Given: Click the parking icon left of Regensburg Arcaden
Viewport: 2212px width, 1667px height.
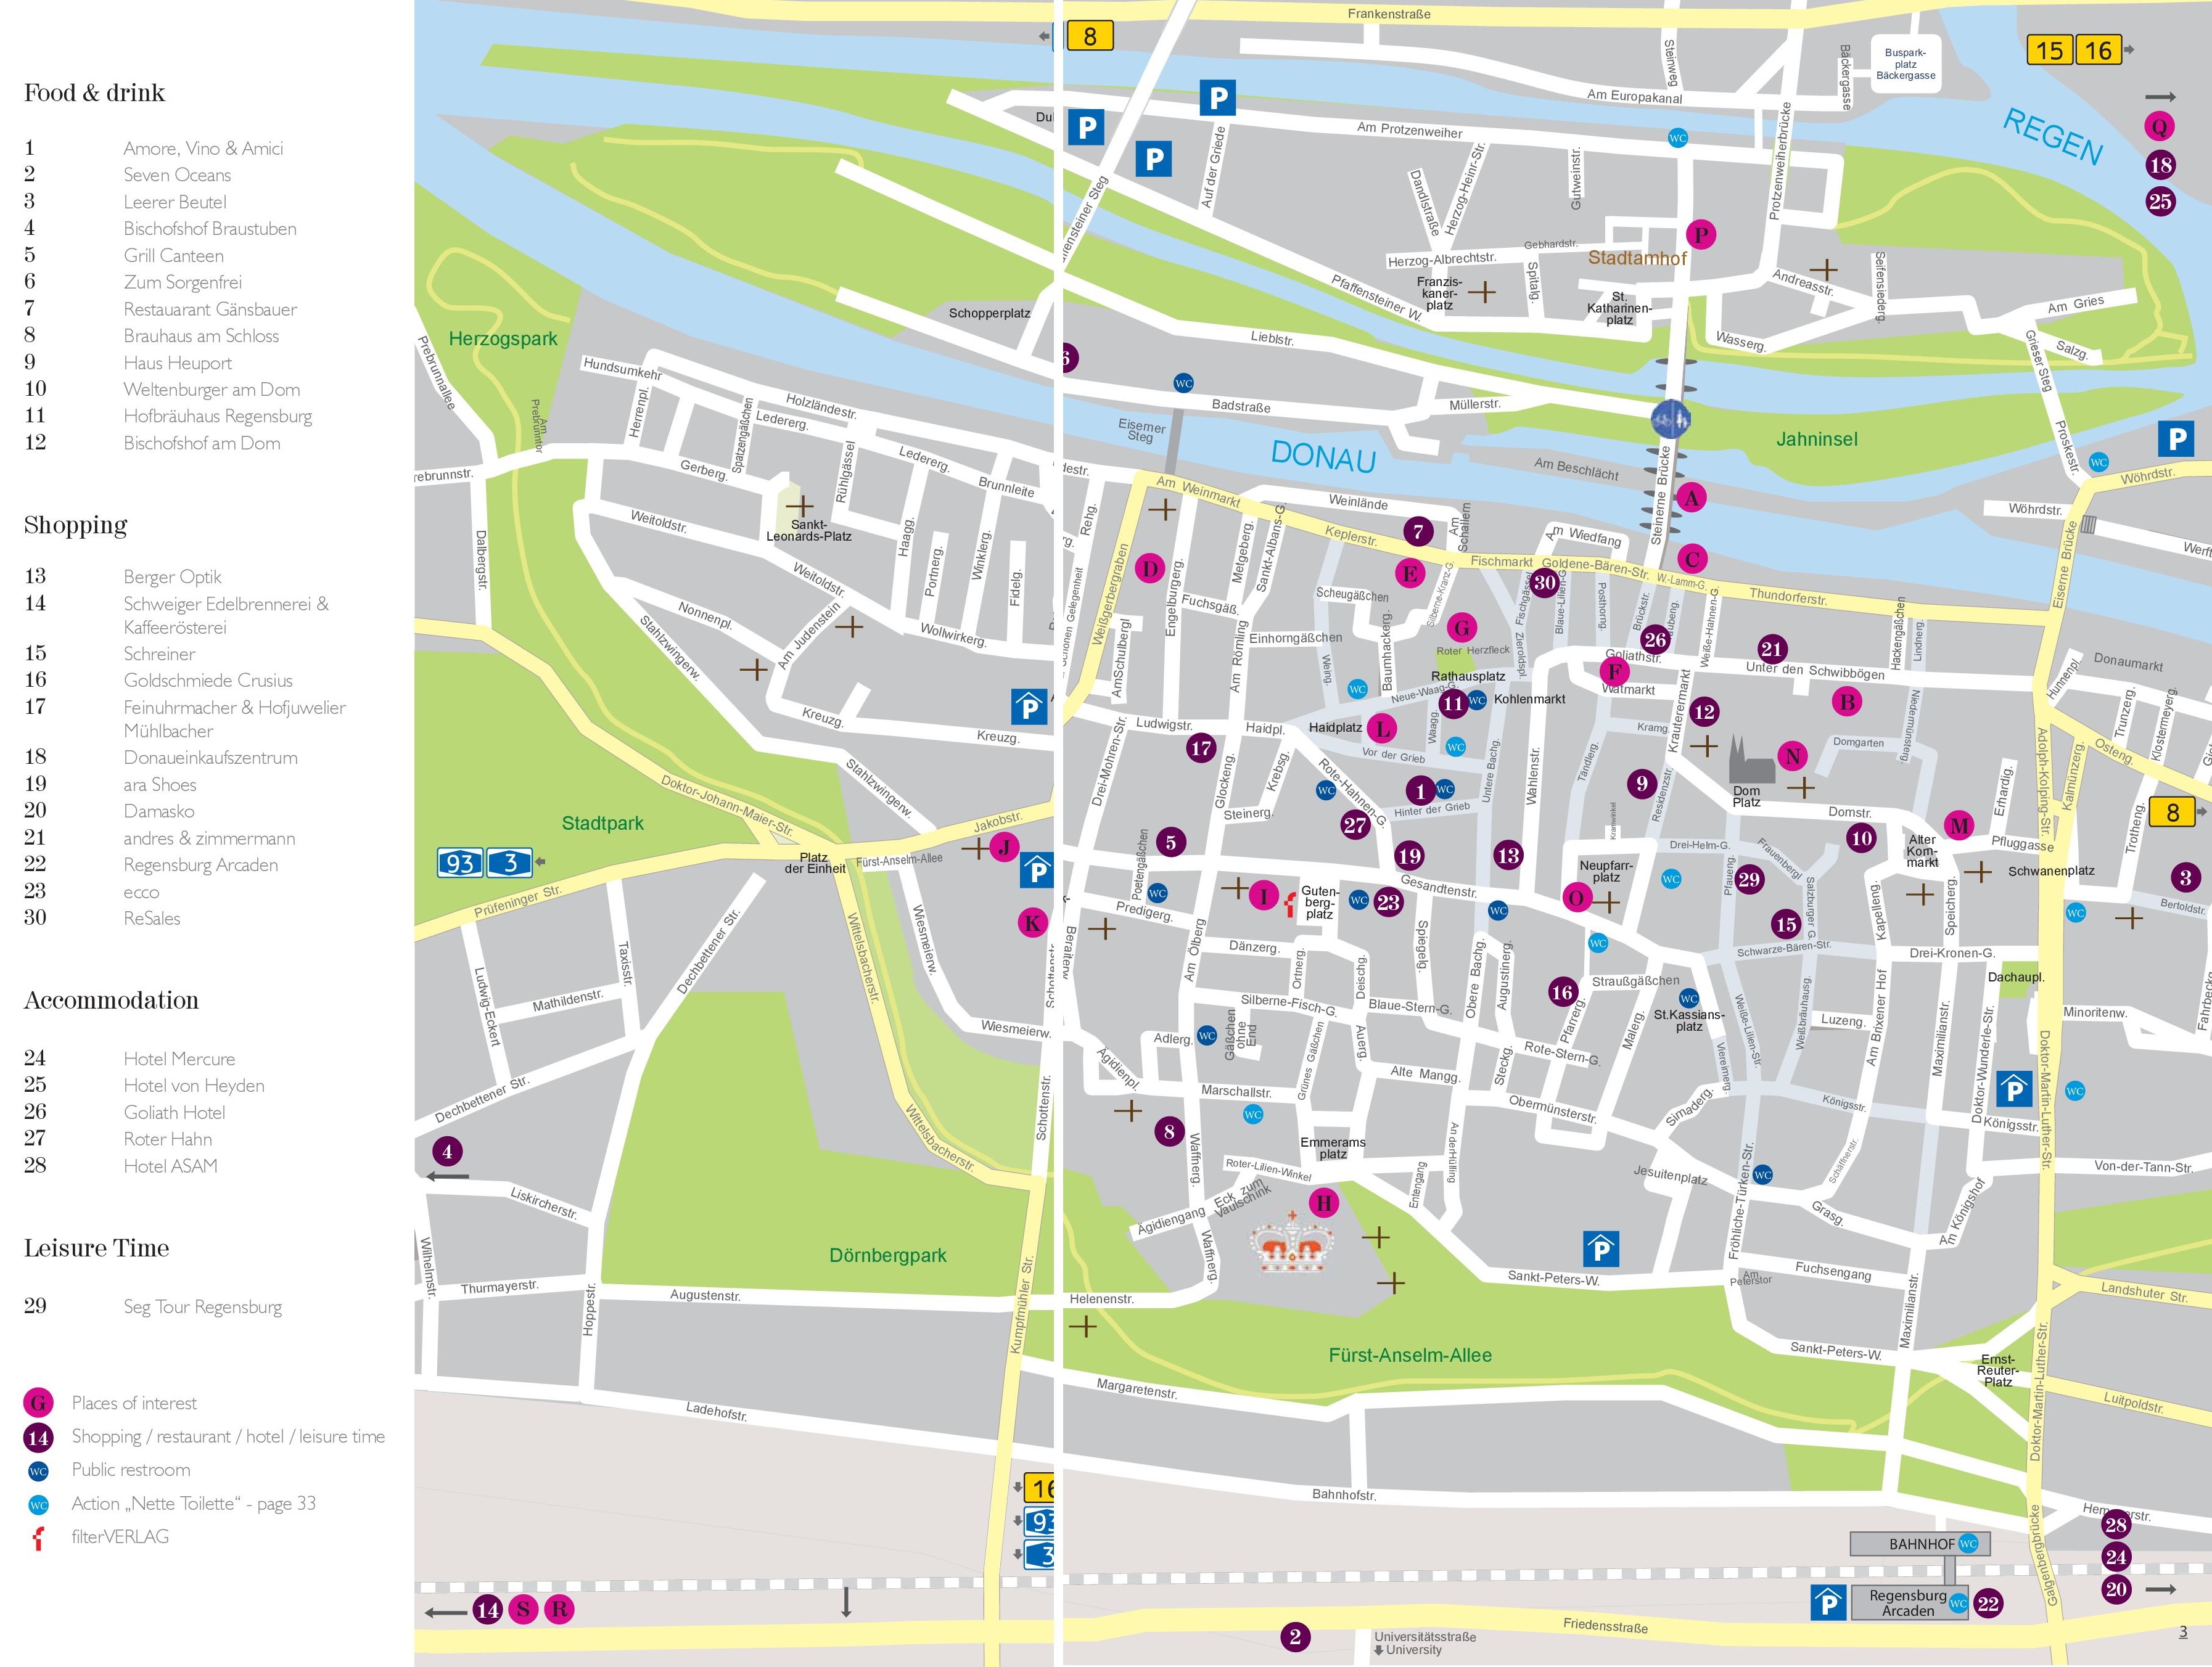Looking at the screenshot, I should [1829, 1604].
